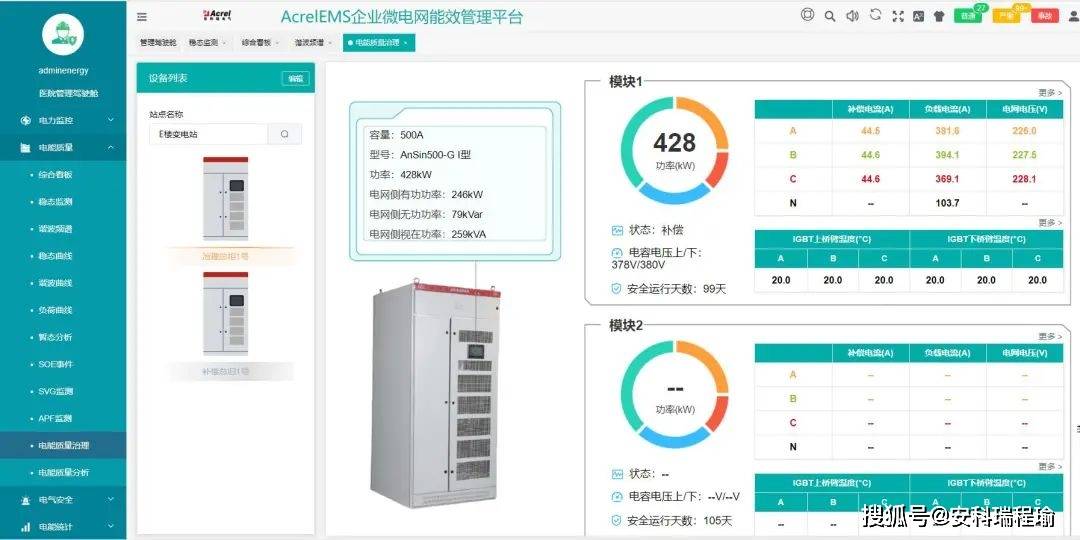Open the help lifebuoy icon in top toolbar
The image size is (1080, 540).
(x=808, y=15)
